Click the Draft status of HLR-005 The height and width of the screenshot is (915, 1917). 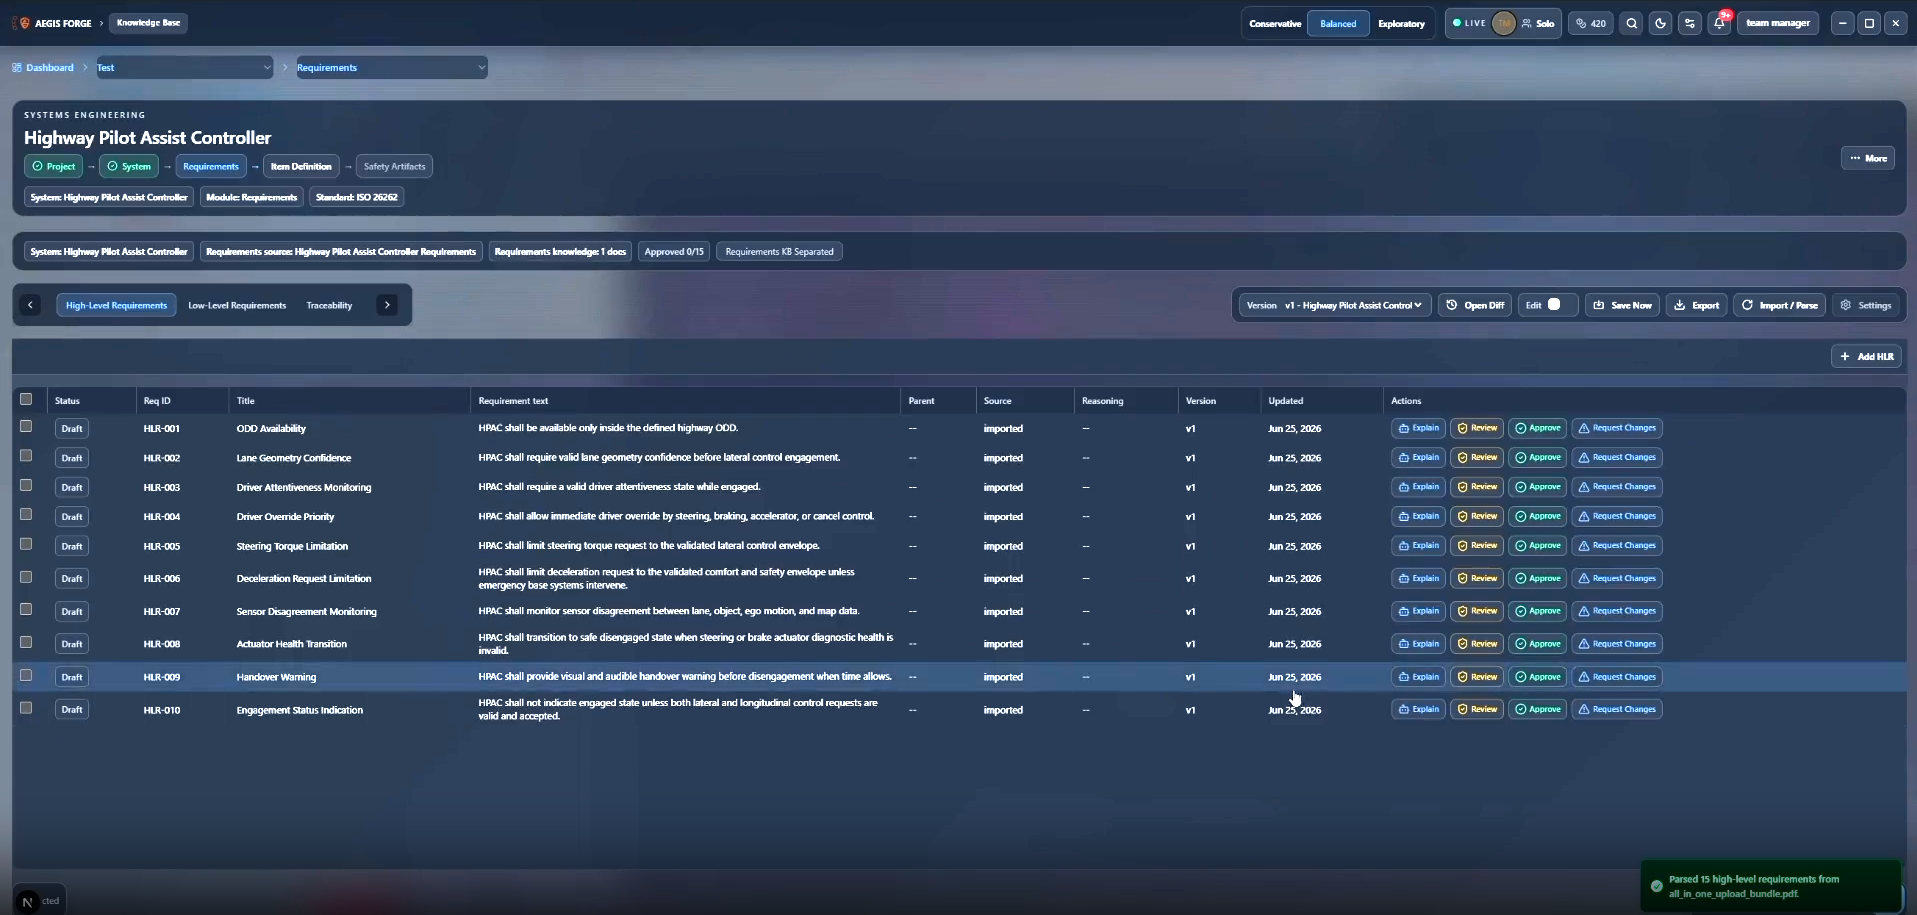coord(72,546)
